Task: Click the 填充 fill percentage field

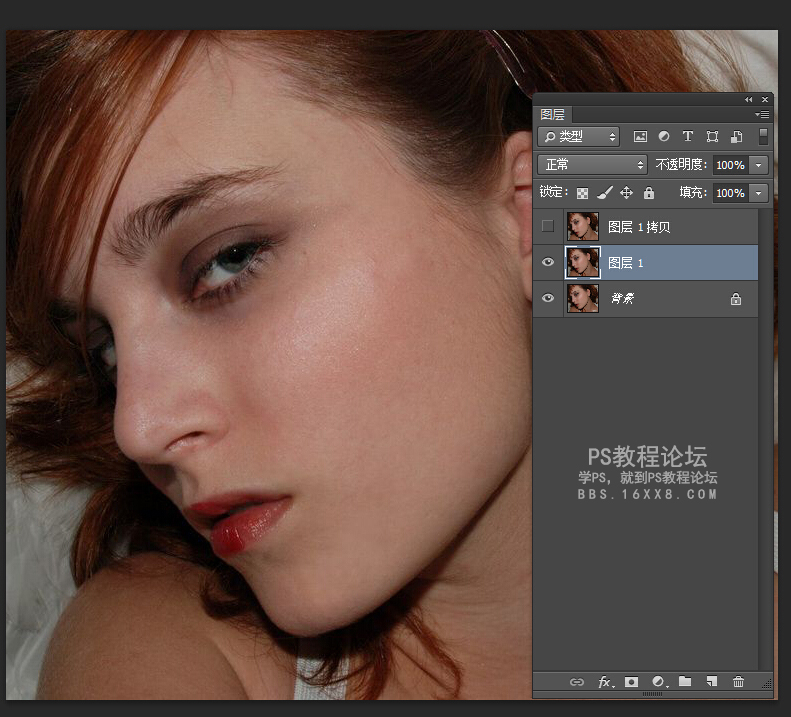Action: [x=729, y=193]
